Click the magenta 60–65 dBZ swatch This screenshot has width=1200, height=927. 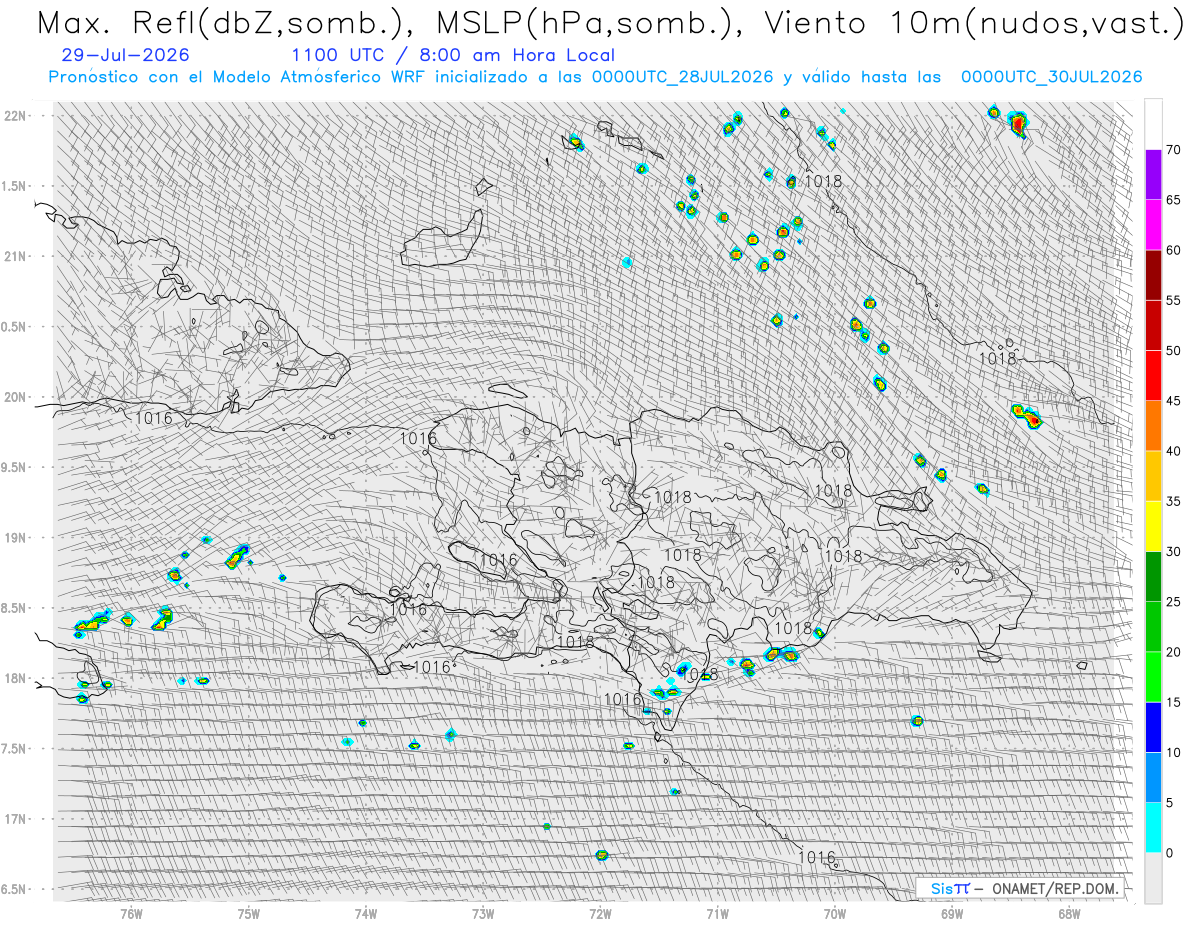coord(1153,225)
